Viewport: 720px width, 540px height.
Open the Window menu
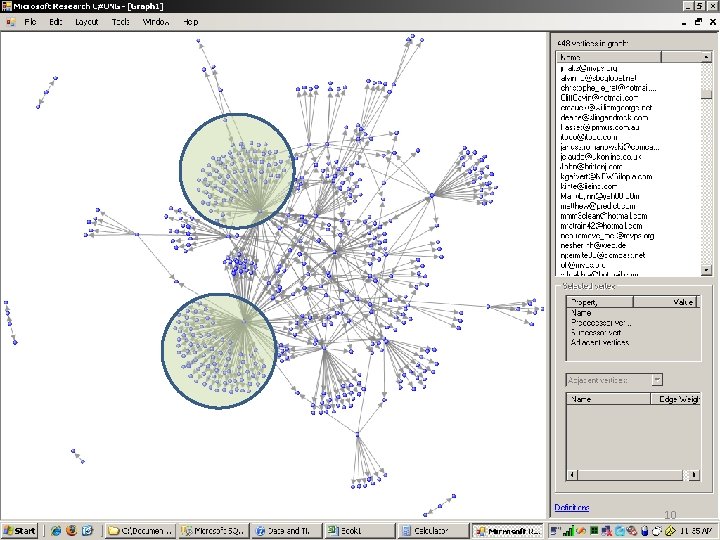tap(156, 22)
